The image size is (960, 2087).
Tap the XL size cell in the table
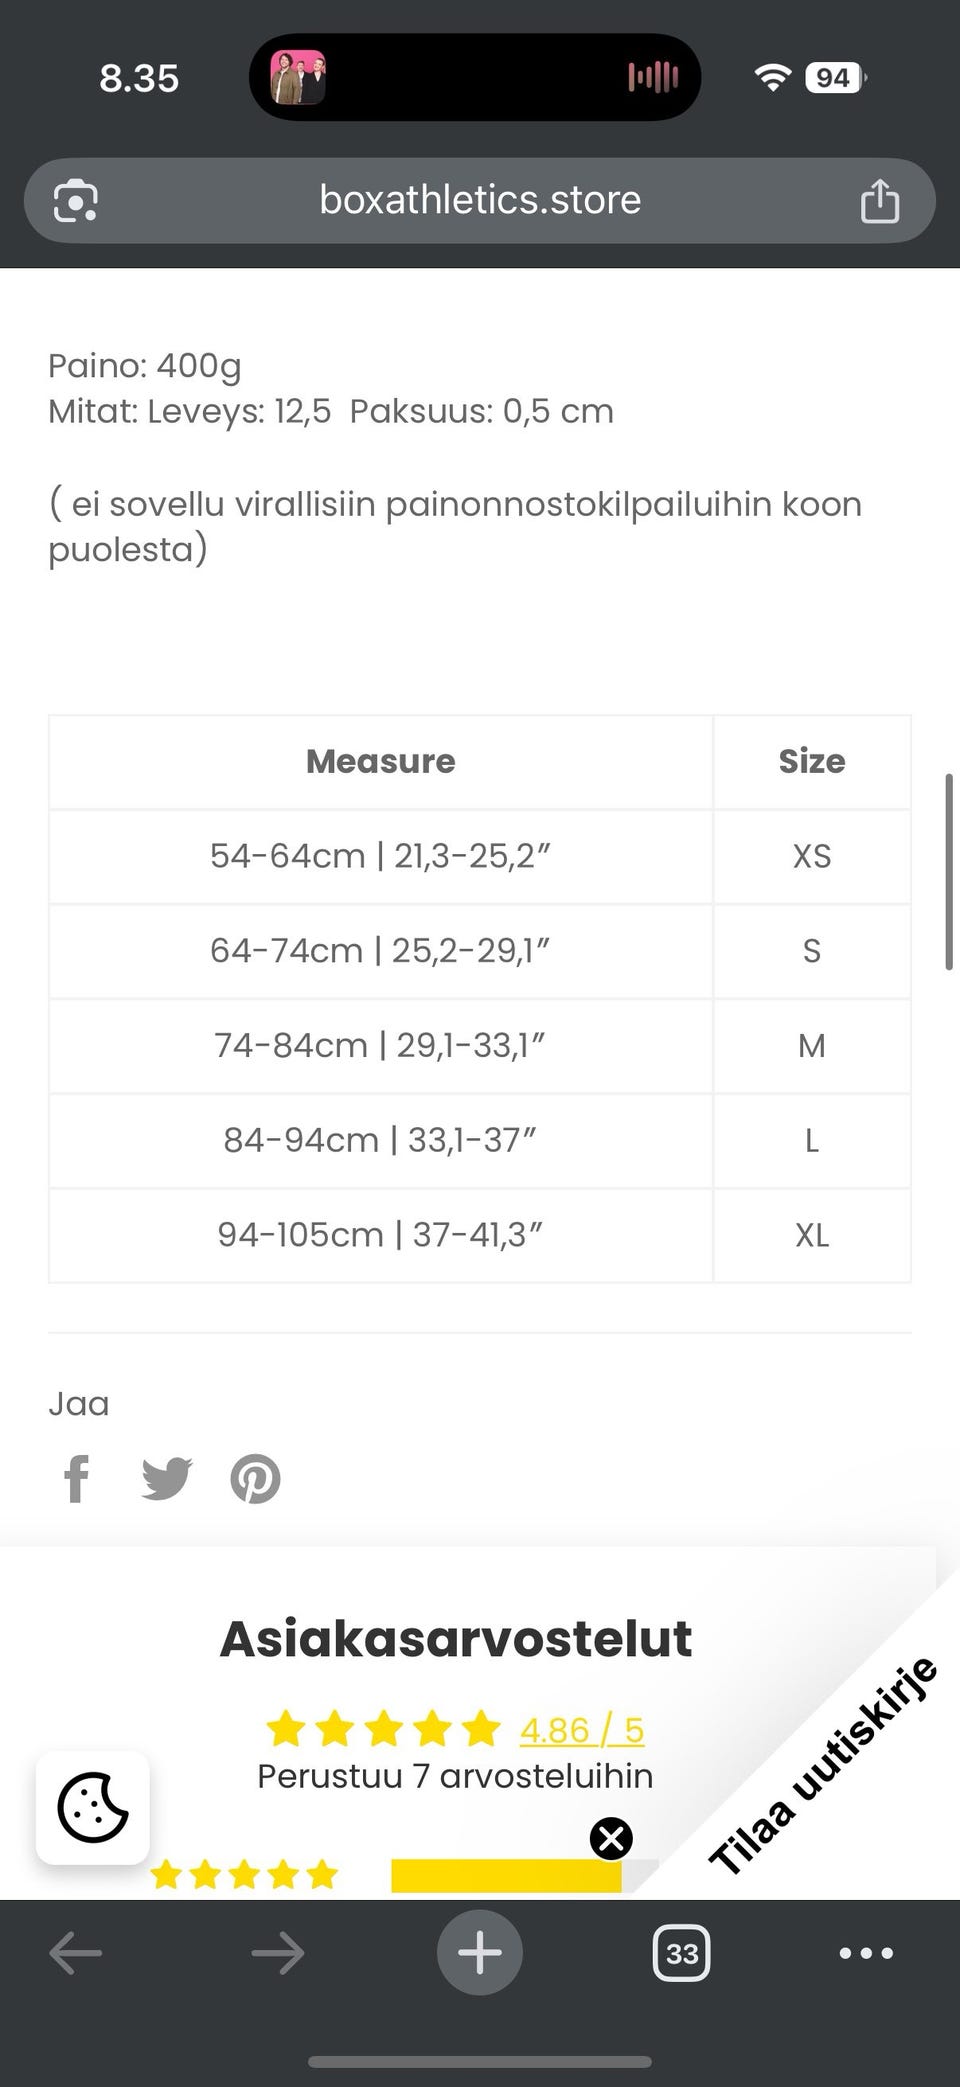click(x=812, y=1235)
